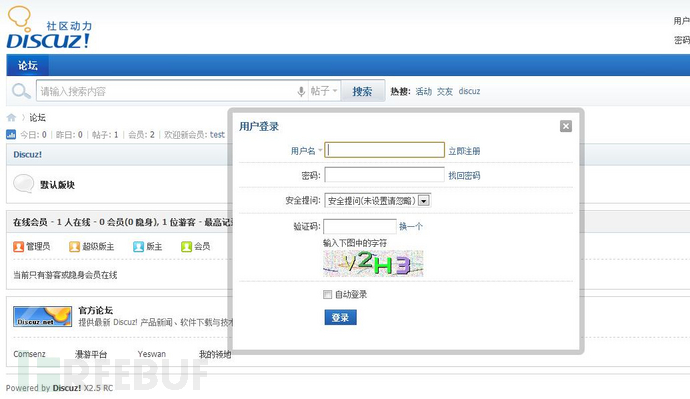
Task: Click the 漫游平台 friend link
Action: coord(91,354)
